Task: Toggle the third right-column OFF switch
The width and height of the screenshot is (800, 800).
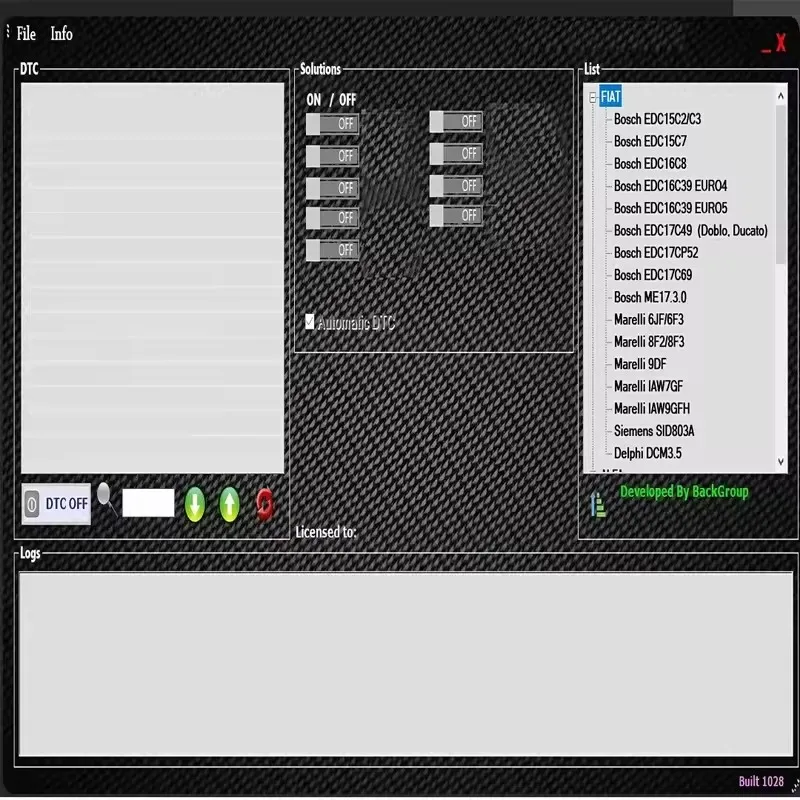Action: [x=456, y=186]
